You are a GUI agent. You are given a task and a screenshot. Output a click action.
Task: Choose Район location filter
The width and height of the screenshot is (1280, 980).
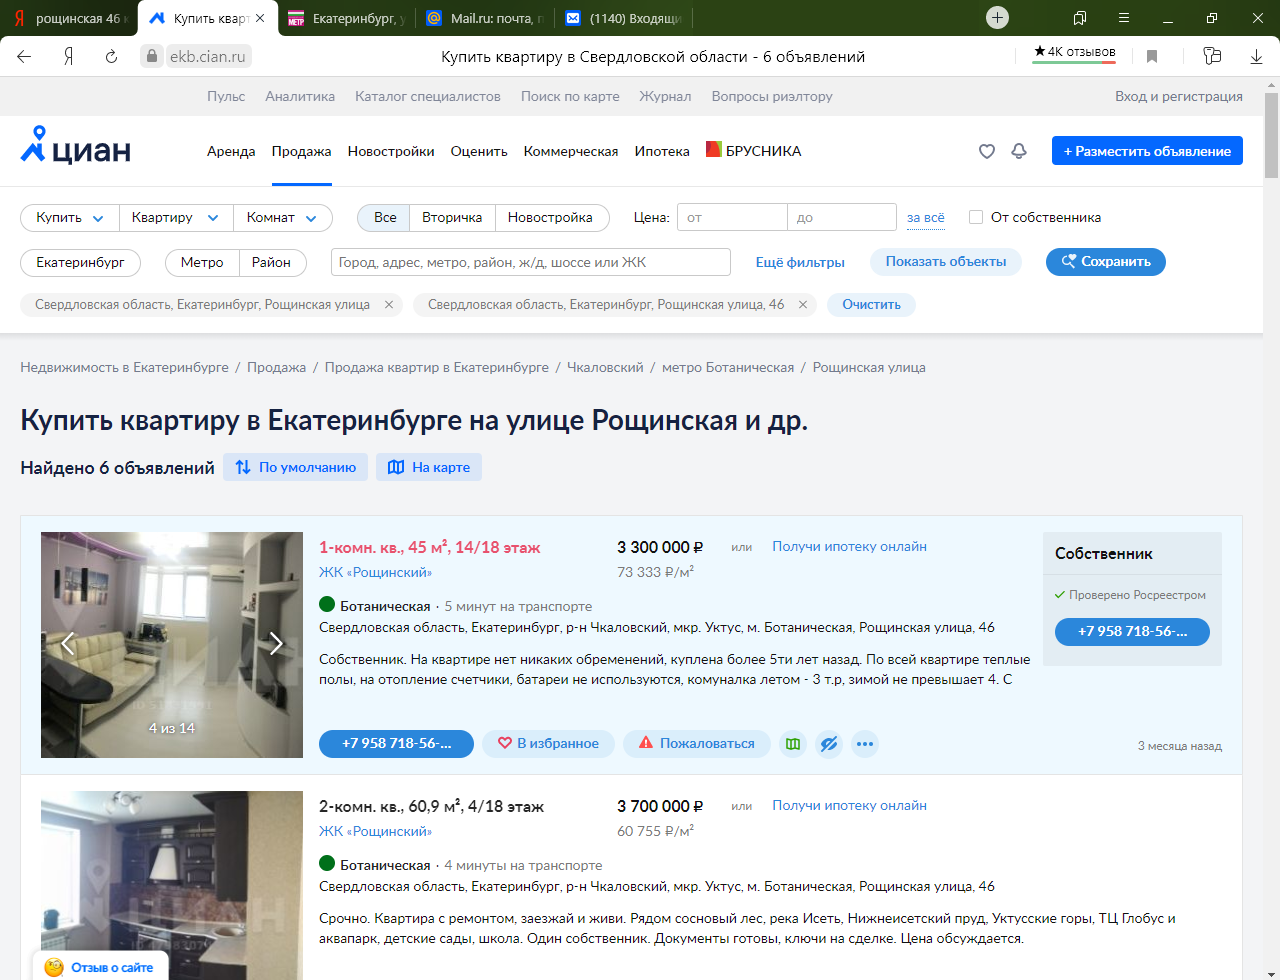point(271,262)
